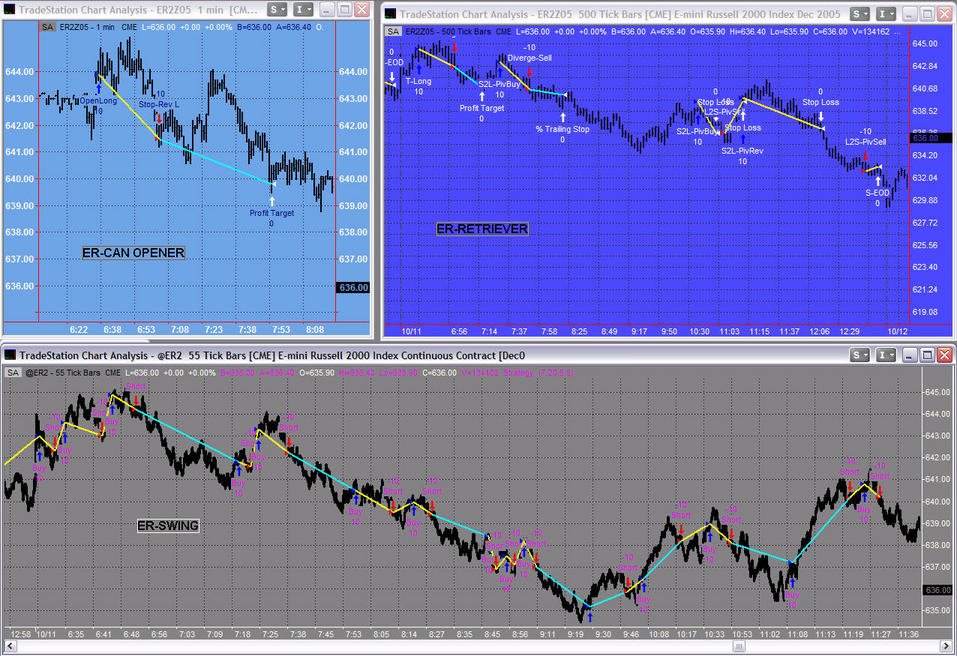Image resolution: width=957 pixels, height=656 pixels.
Task: Click the horizontal scrollbar thumb in the 55 Tick chart
Action: coord(739,646)
